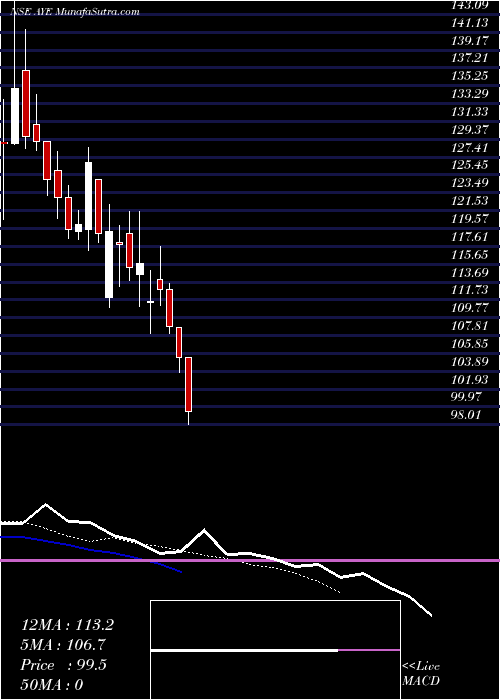500x700 pixels.
Task: Click the 103.89 price axis label
Action: tap(472, 361)
